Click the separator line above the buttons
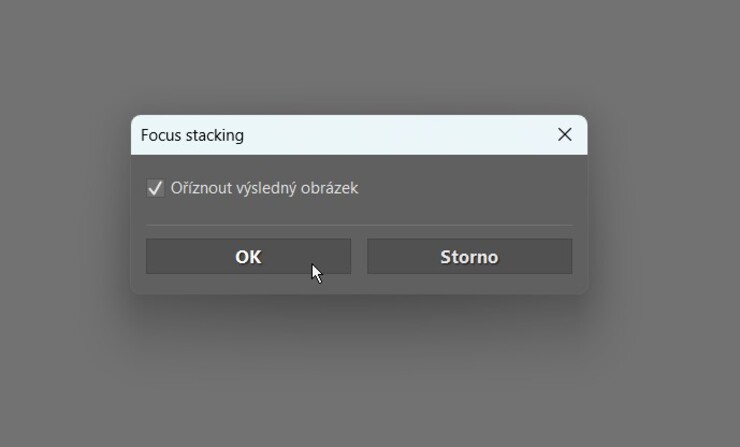 359,225
